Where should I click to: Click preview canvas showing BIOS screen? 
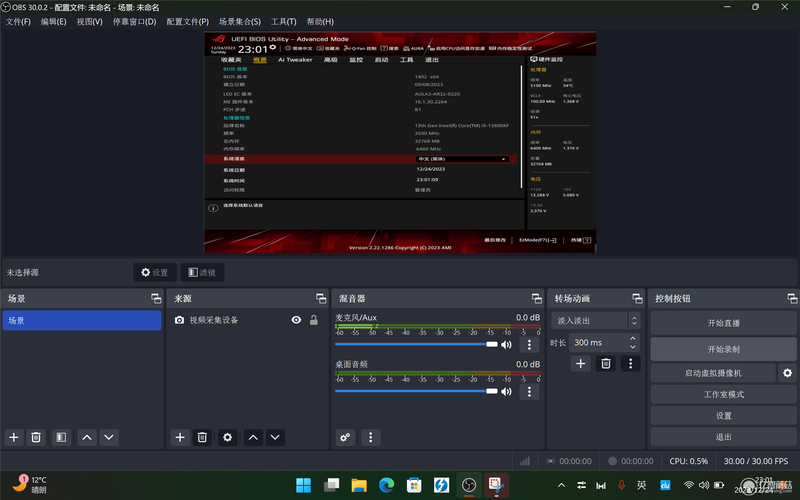400,142
